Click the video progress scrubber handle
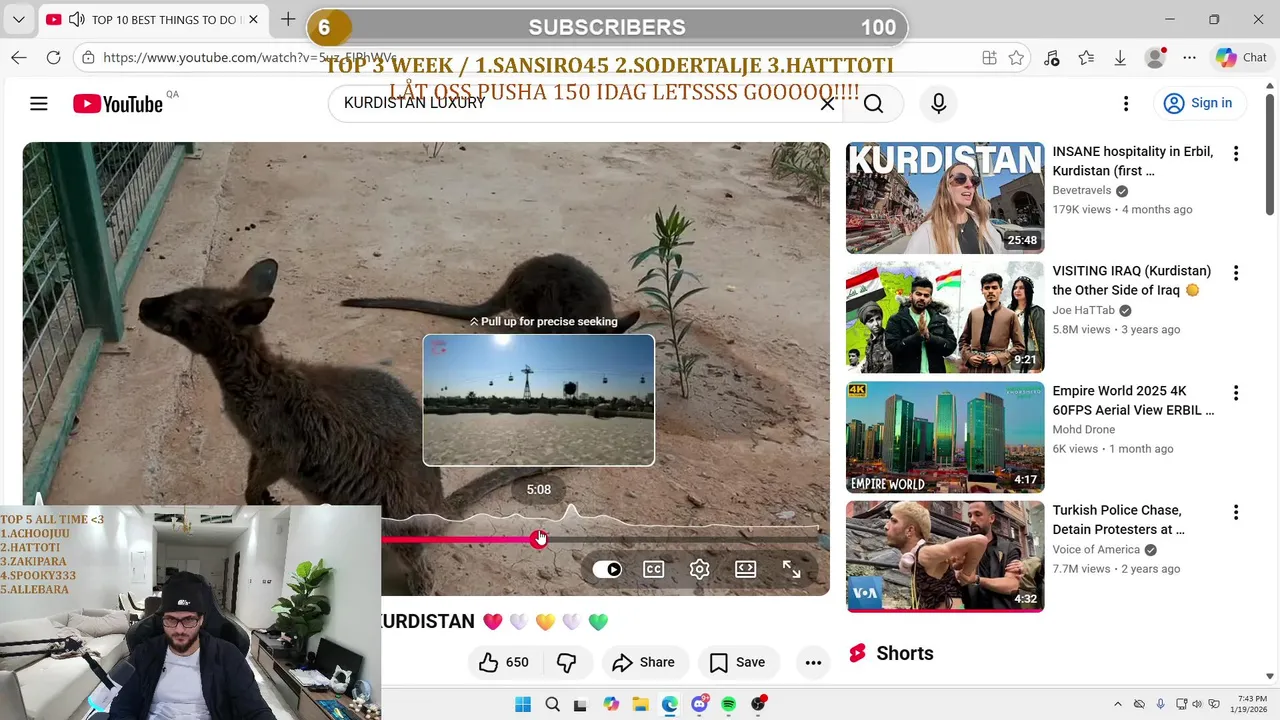 [539, 539]
